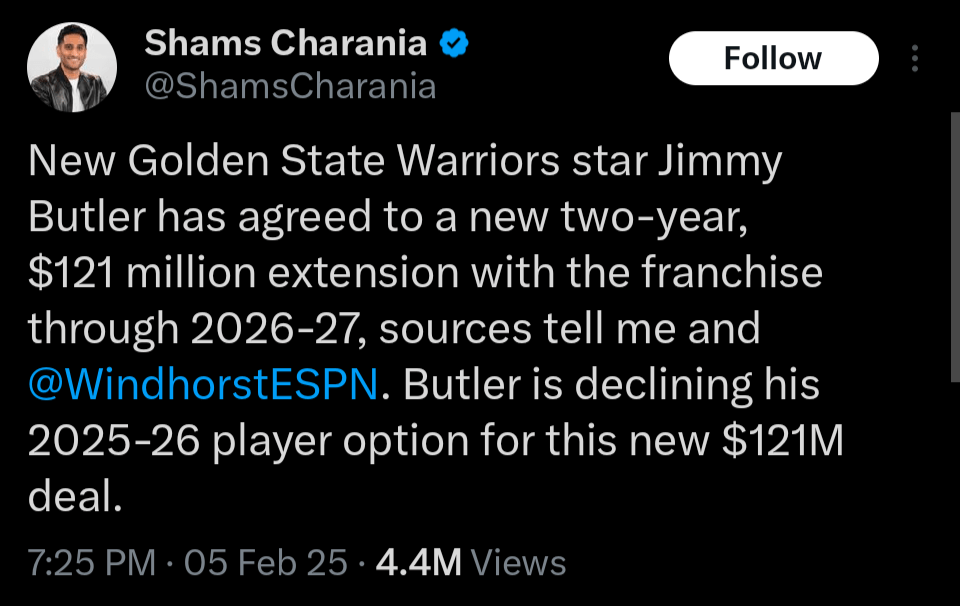Screen dimensions: 960x606
Task: Click the blue verified badge
Action: pos(453,43)
